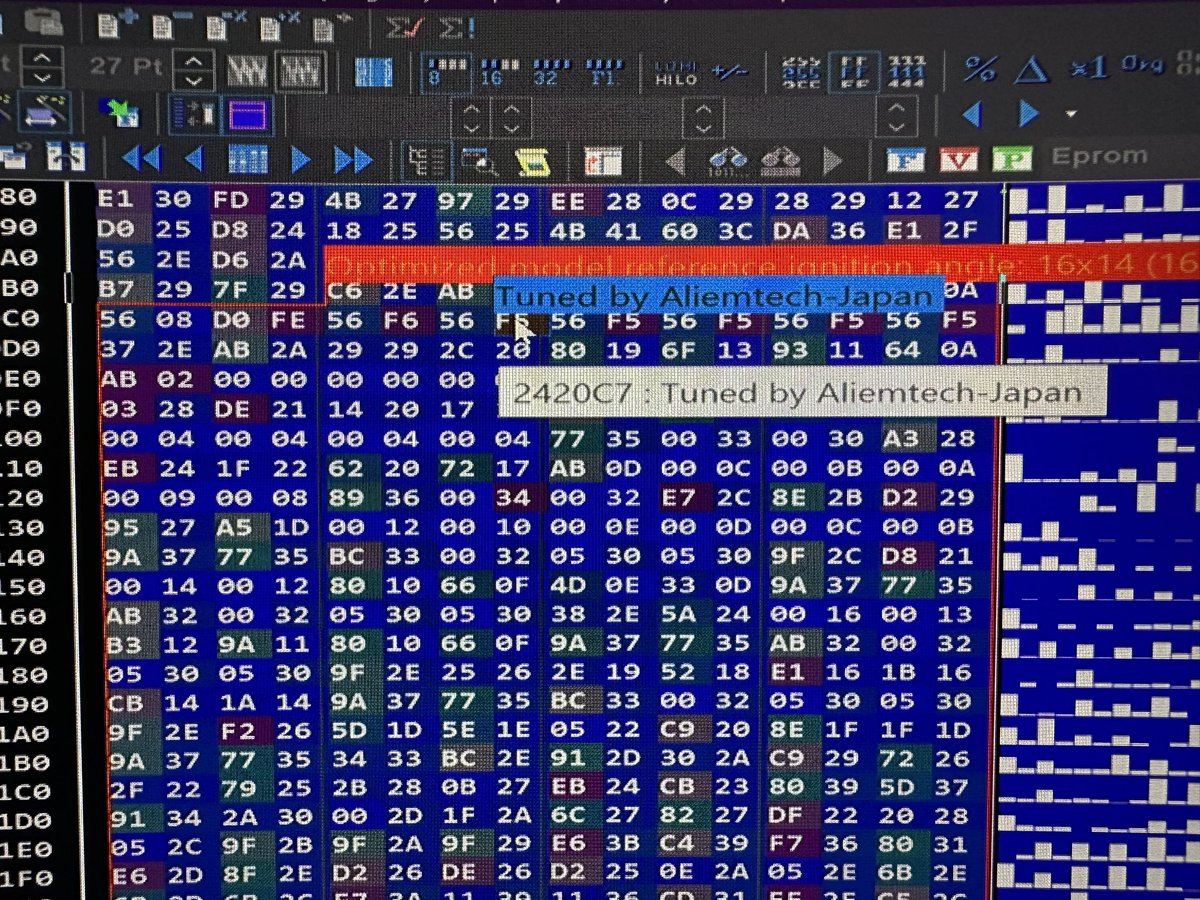1200x900 pixels.
Task: Switch number display to binary 111
Action: tap(906, 71)
